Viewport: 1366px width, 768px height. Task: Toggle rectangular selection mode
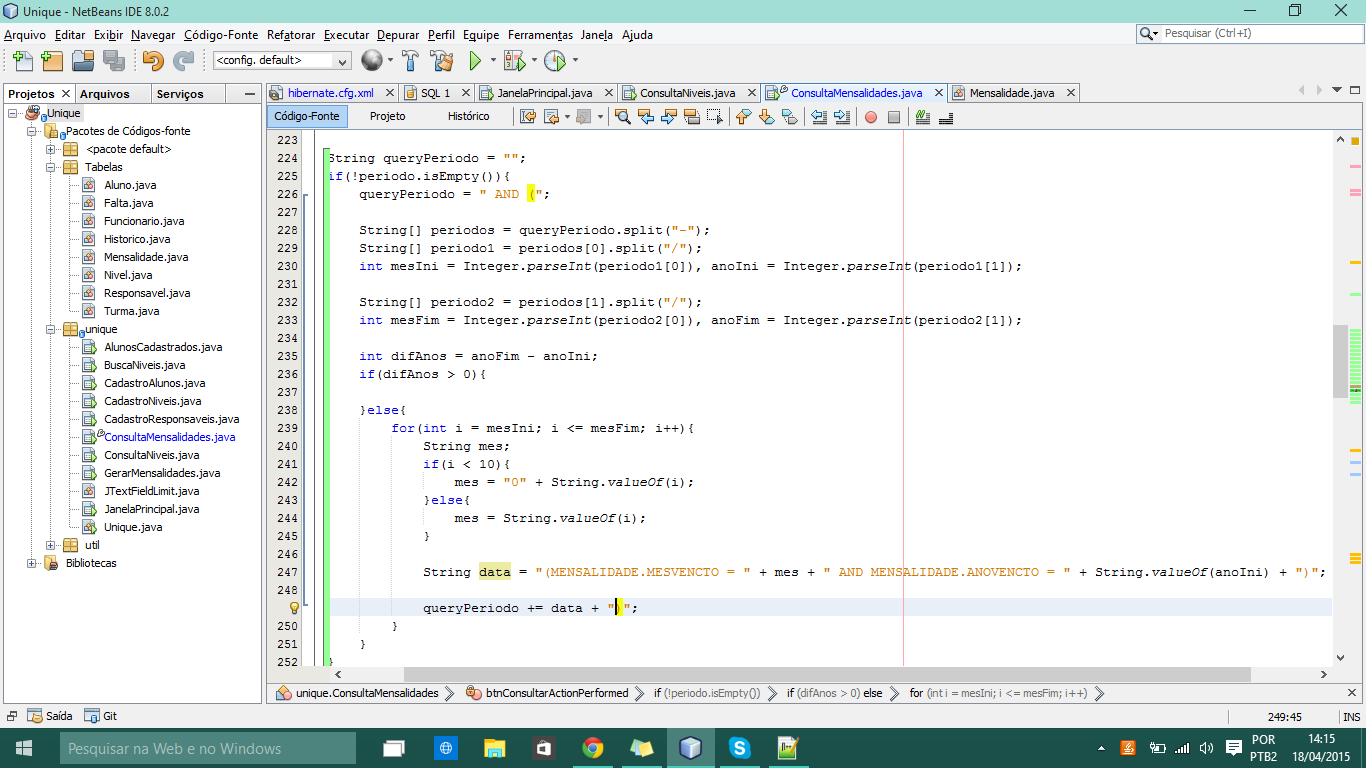tap(715, 117)
